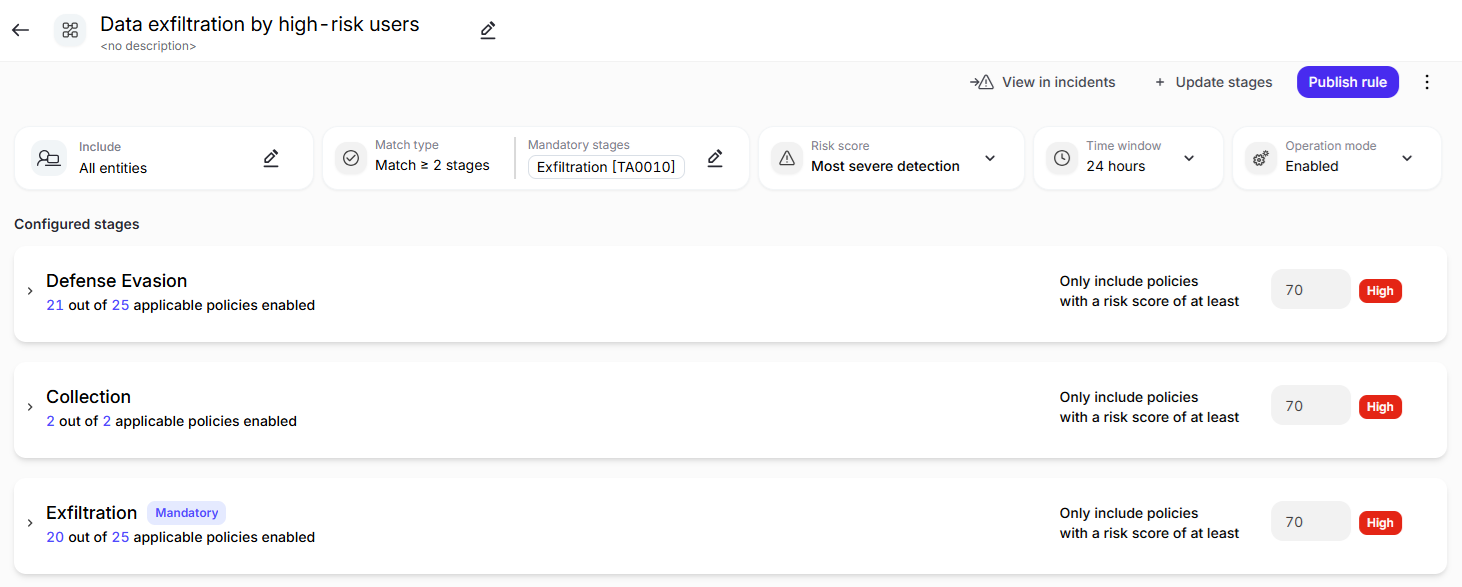Viewport: 1462px width, 587px height.
Task: Open the more options kebab menu
Action: point(1427,82)
